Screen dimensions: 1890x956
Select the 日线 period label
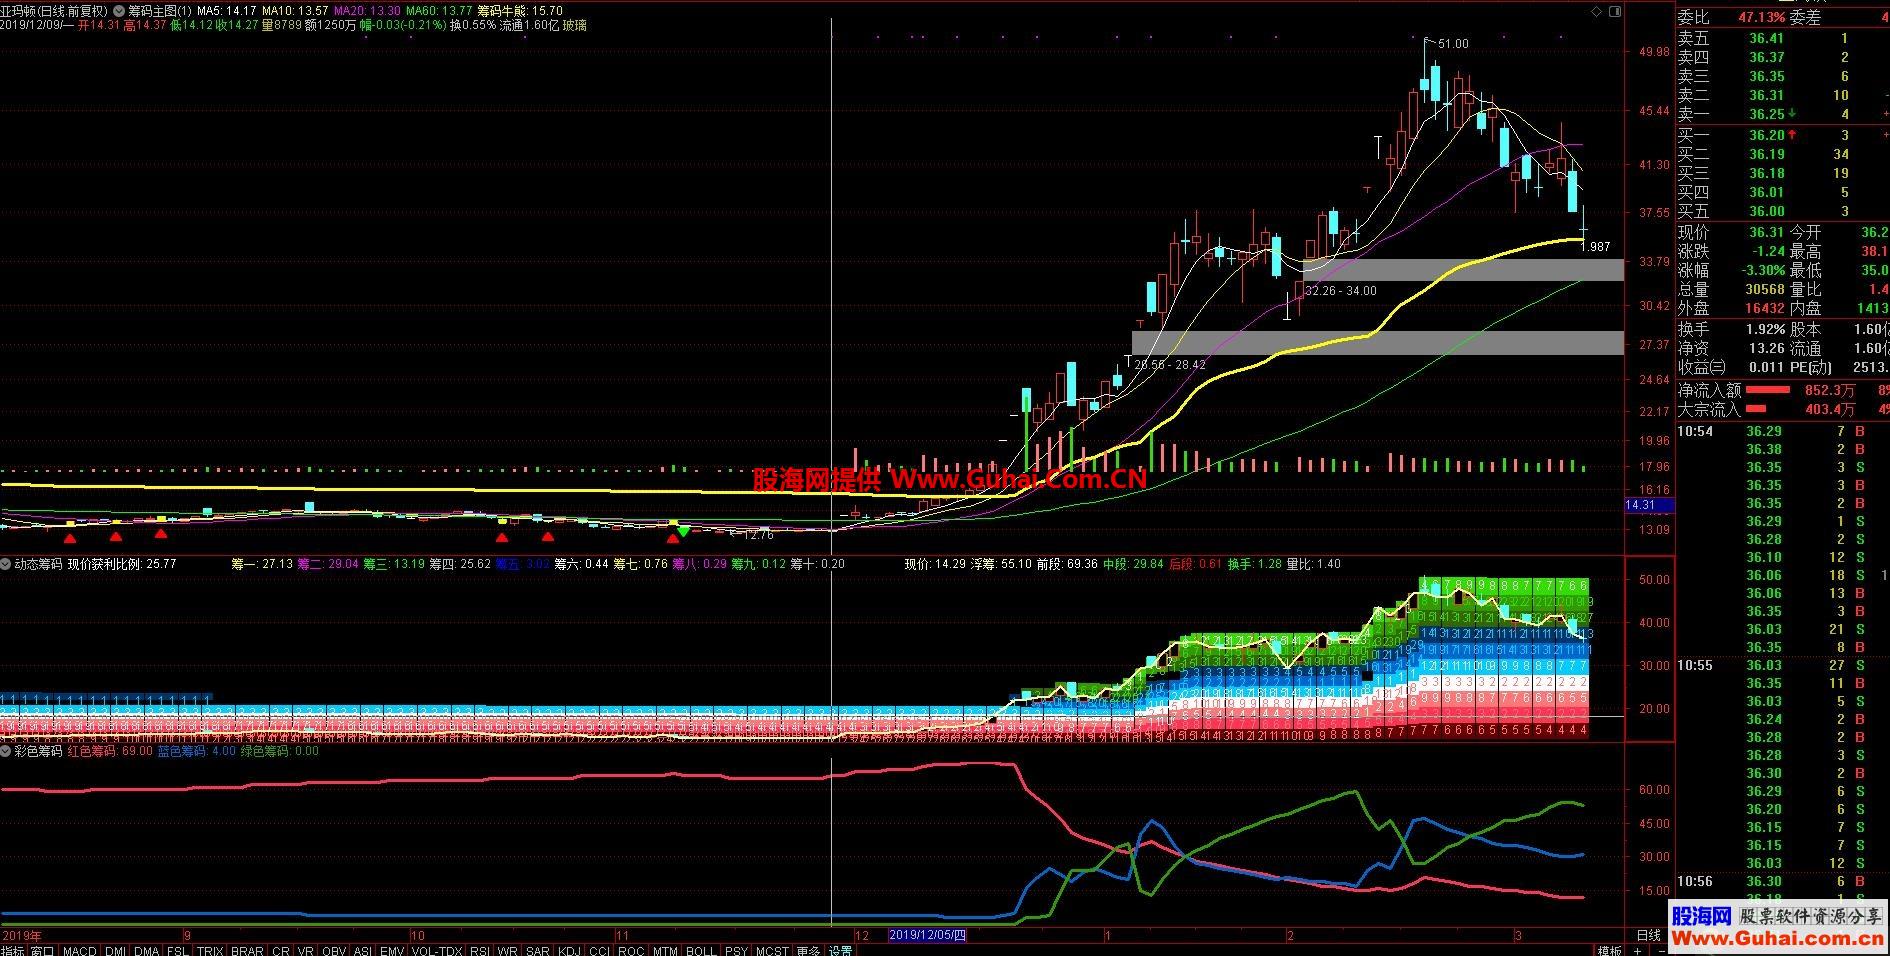pos(1648,935)
